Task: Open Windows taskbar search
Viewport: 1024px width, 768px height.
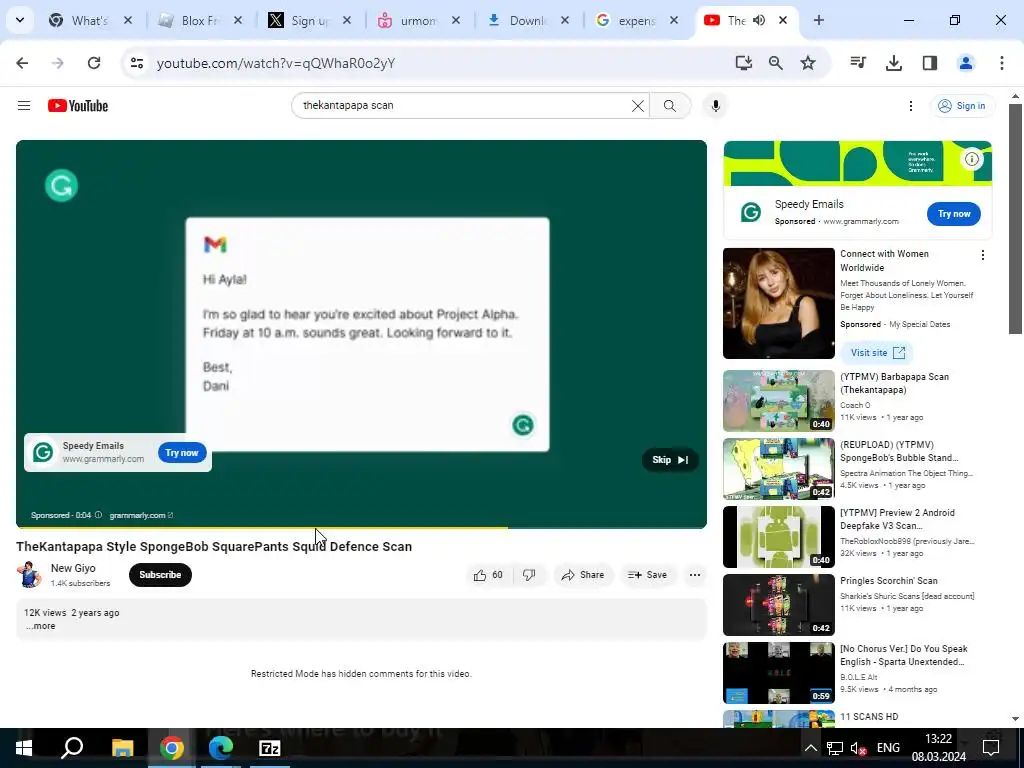Action: coord(72,748)
